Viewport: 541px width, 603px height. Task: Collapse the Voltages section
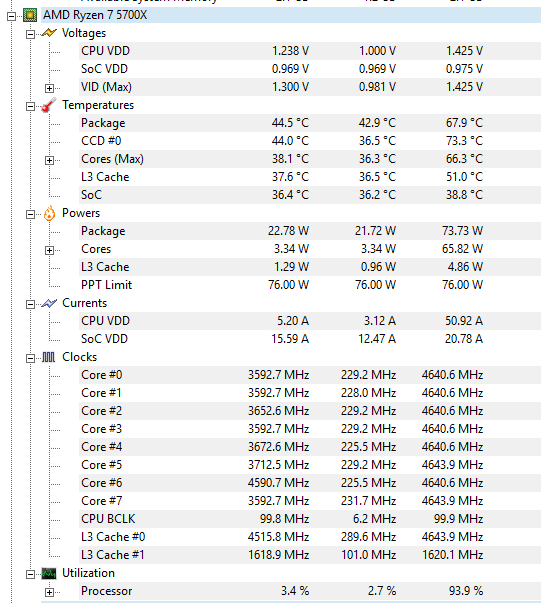[x=30, y=34]
